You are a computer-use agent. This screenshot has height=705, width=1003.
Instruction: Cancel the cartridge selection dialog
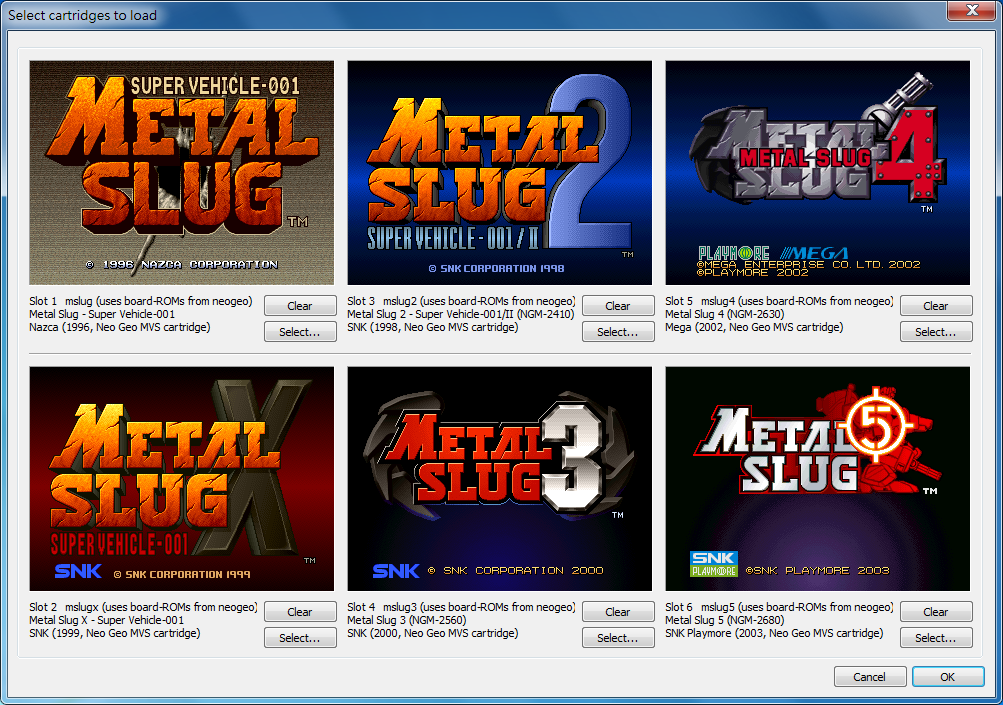tap(870, 676)
